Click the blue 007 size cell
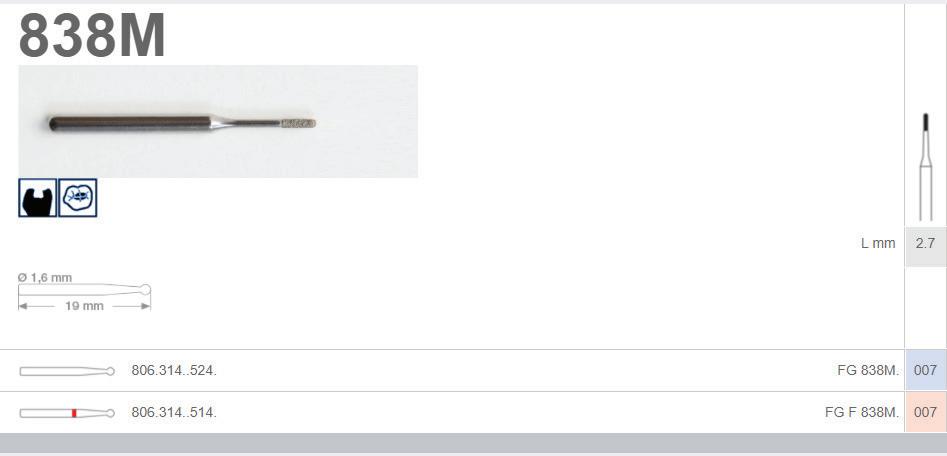Viewport: 947px width, 456px height. [x=926, y=370]
